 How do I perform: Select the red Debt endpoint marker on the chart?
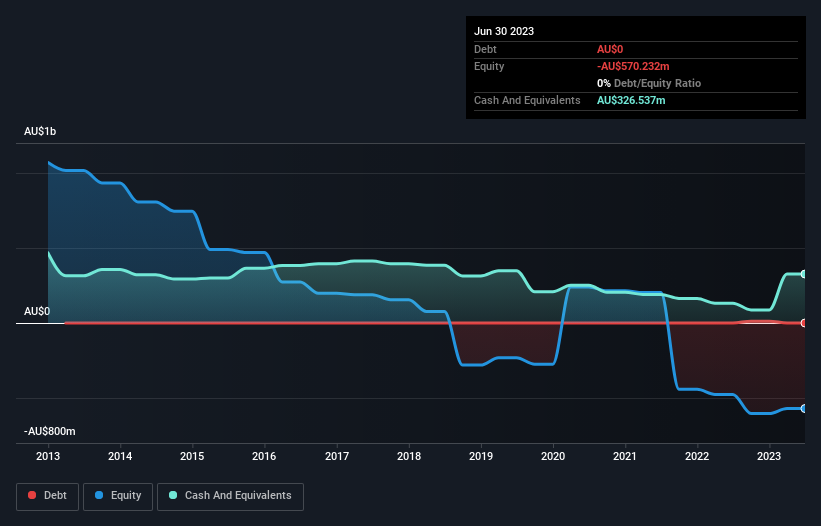pos(804,323)
